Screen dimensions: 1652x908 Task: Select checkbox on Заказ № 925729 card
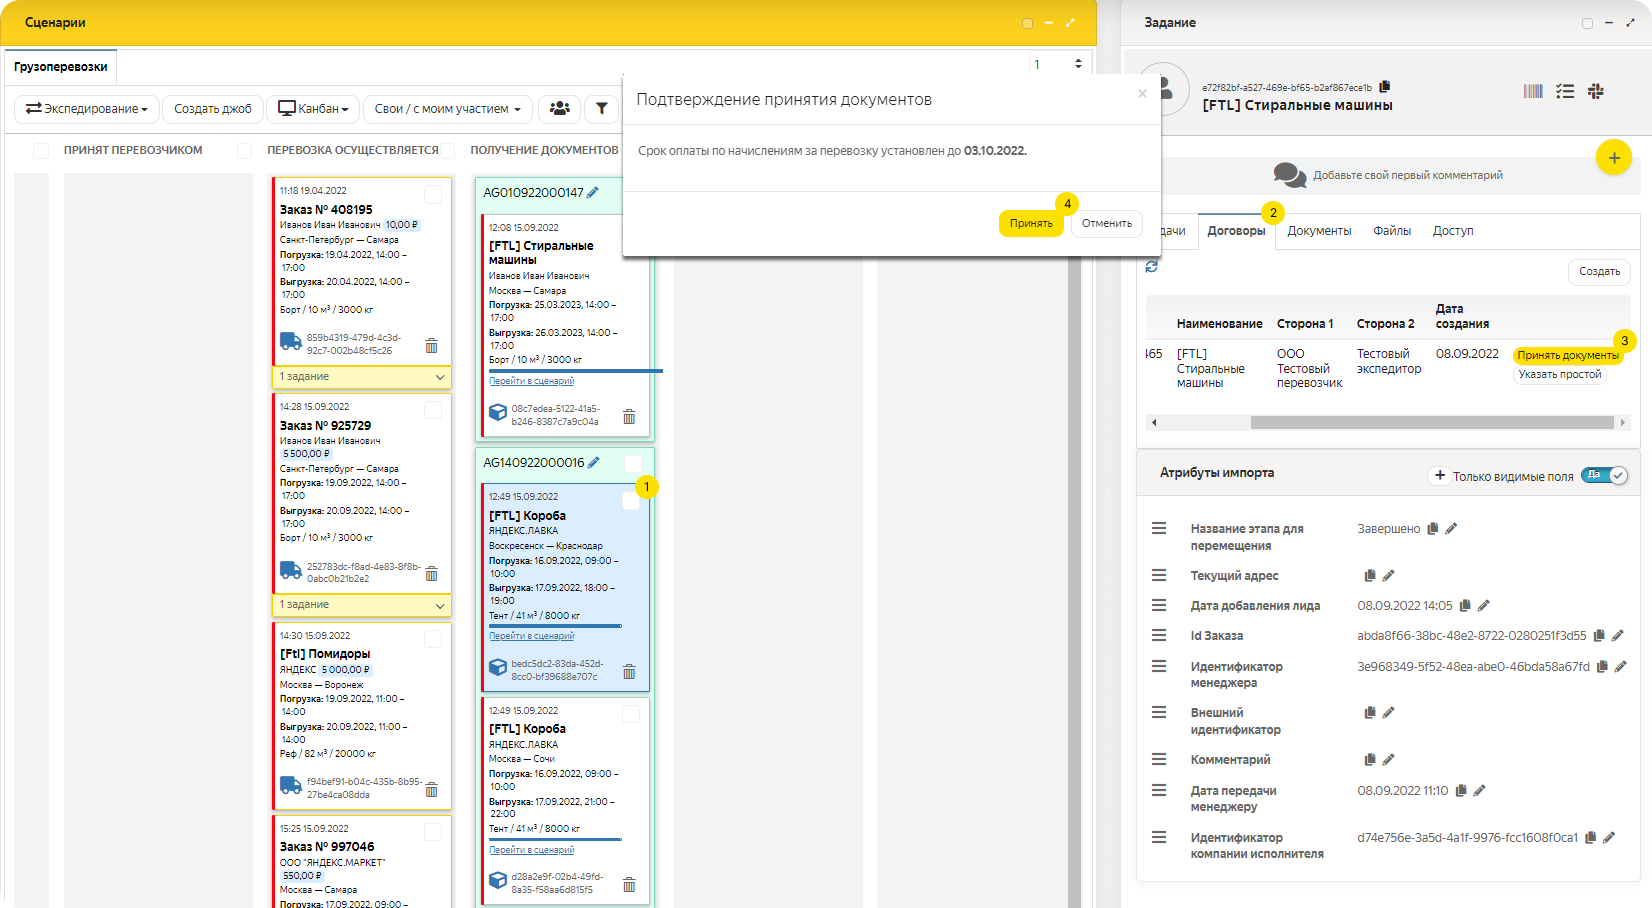pyautogui.click(x=433, y=410)
